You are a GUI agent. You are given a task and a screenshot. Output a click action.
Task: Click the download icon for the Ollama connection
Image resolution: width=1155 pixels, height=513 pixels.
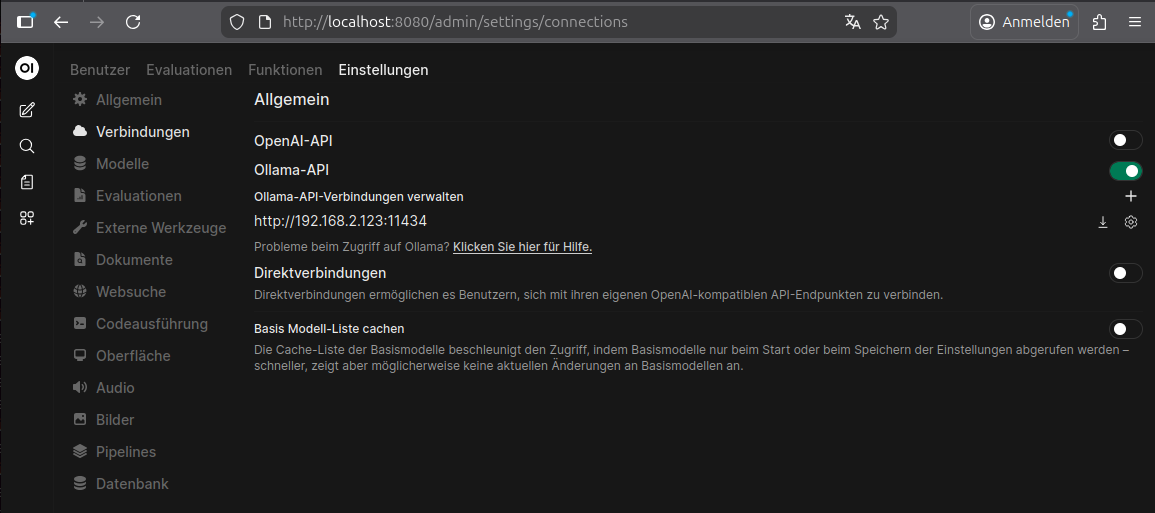click(x=1103, y=222)
